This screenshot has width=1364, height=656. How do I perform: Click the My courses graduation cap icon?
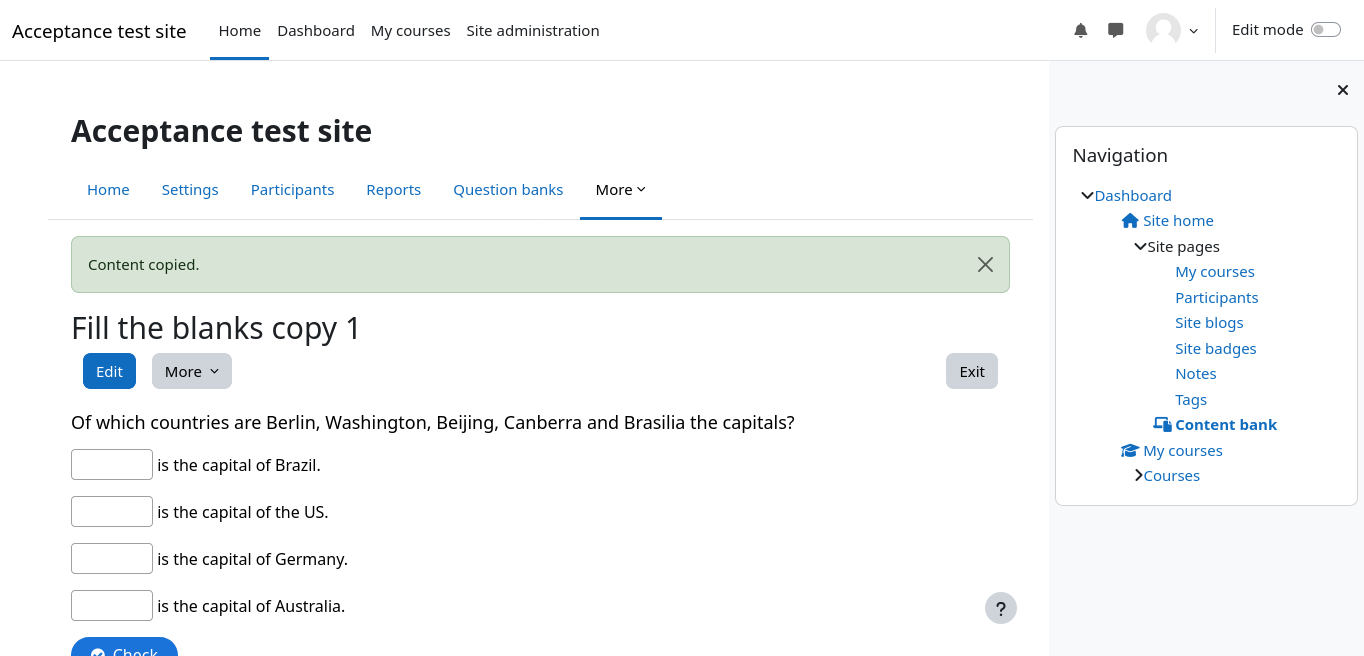1130,451
